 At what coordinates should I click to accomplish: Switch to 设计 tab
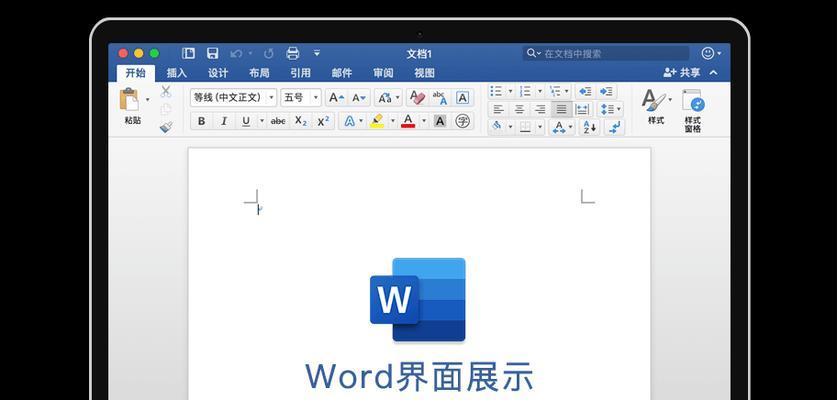[218, 73]
